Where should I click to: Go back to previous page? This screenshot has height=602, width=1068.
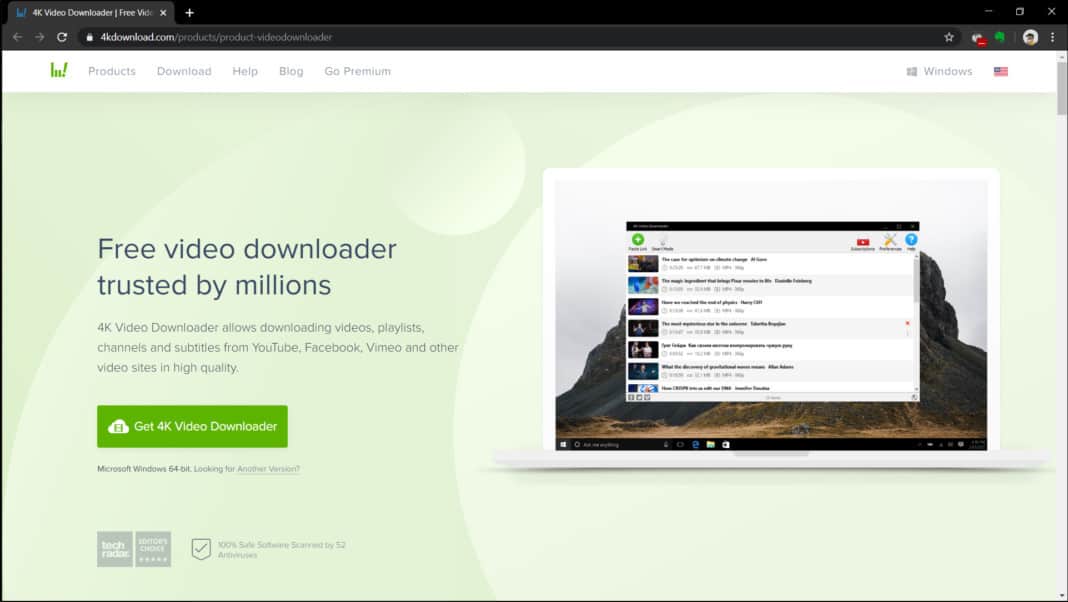18,37
